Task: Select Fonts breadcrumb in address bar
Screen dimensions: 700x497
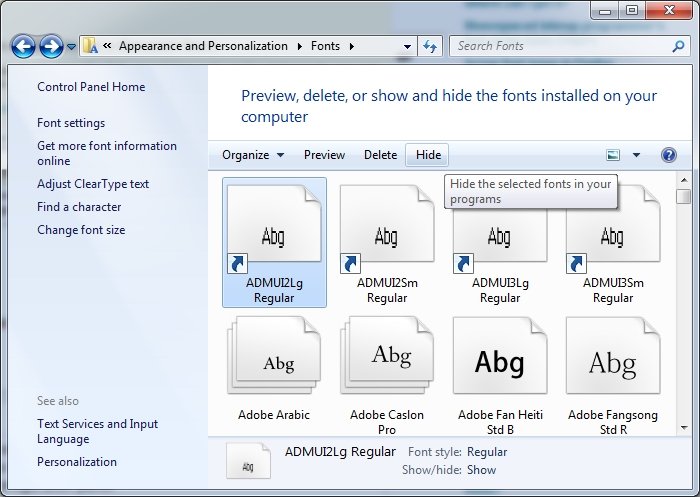Action: coord(325,46)
